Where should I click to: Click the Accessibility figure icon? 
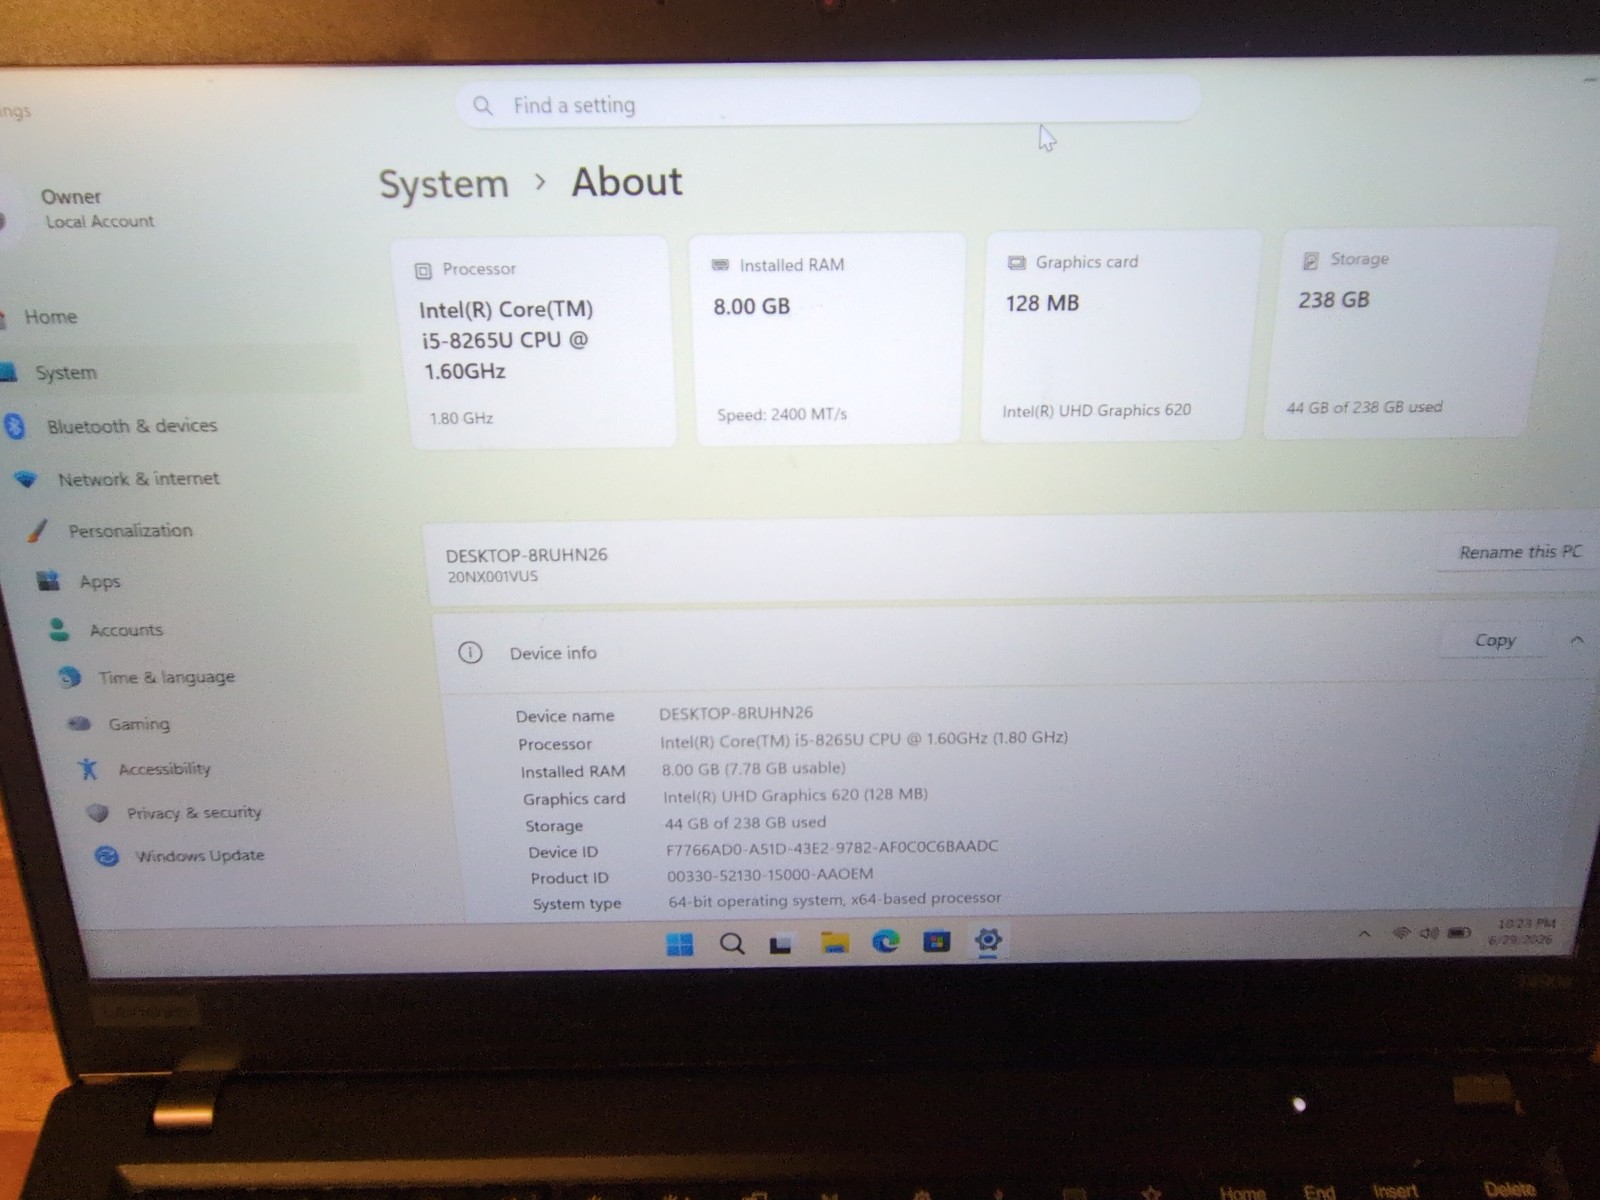(x=88, y=769)
